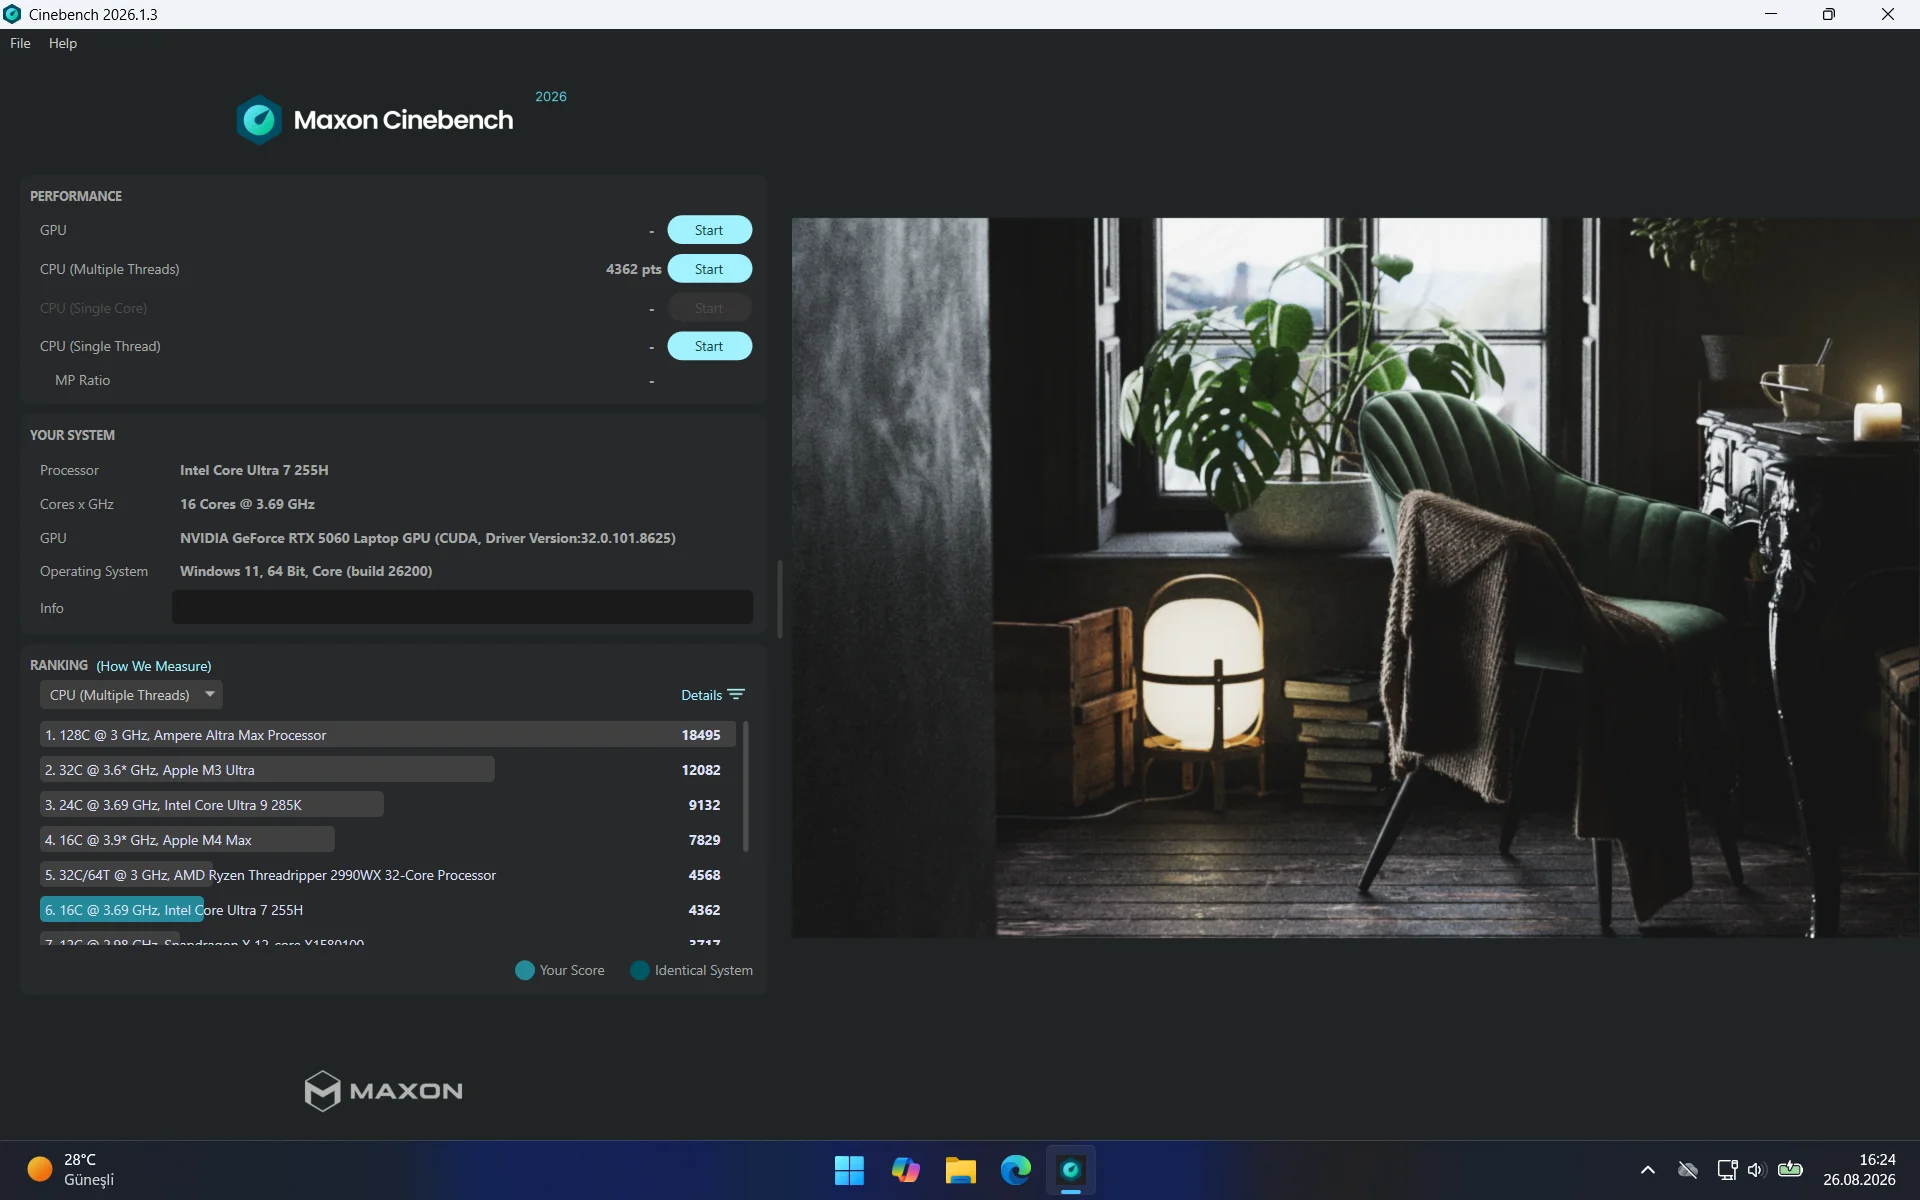Click the How We Measure link

[x=153, y=666]
